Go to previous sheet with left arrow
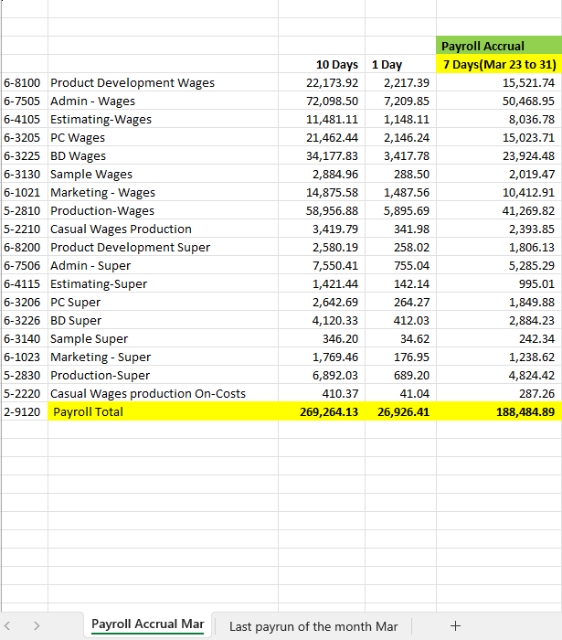The height and width of the screenshot is (640, 562). pos(7,626)
